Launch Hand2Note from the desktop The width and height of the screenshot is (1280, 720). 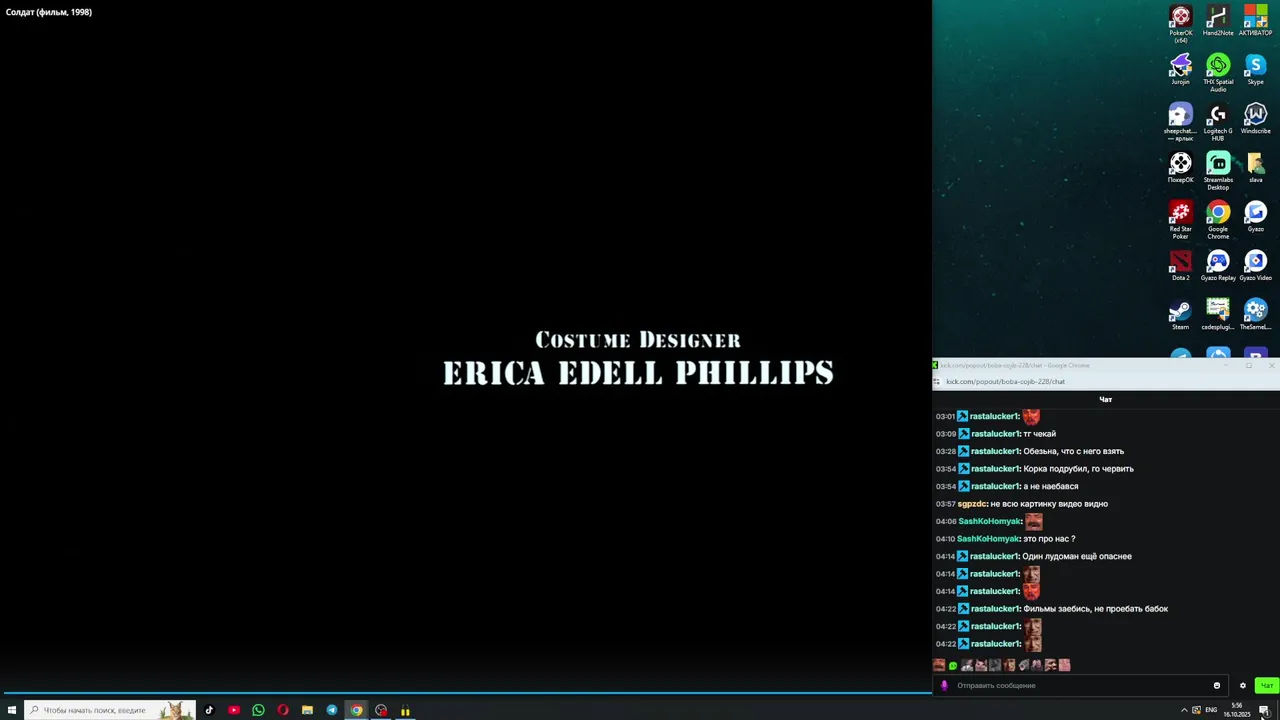coord(1218,21)
